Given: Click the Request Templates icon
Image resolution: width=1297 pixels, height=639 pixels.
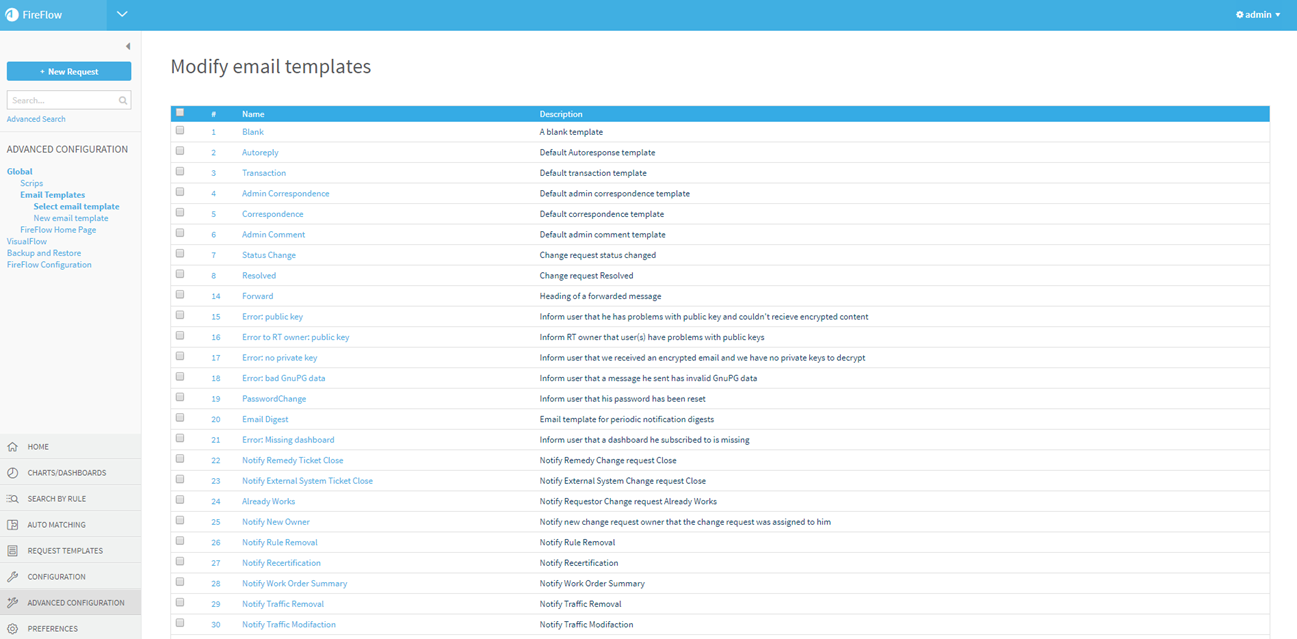Looking at the screenshot, I should (x=12, y=551).
